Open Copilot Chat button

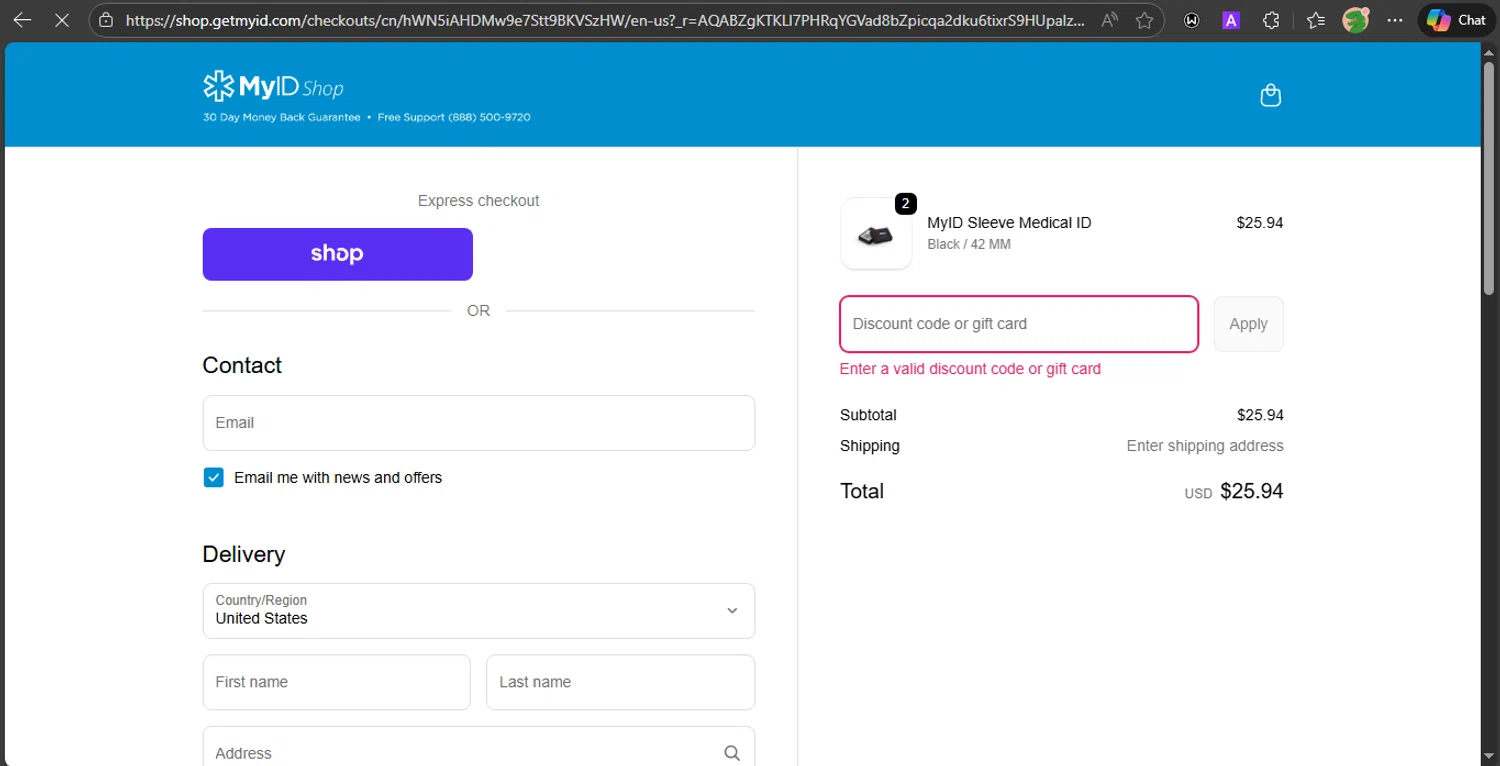pos(1456,20)
